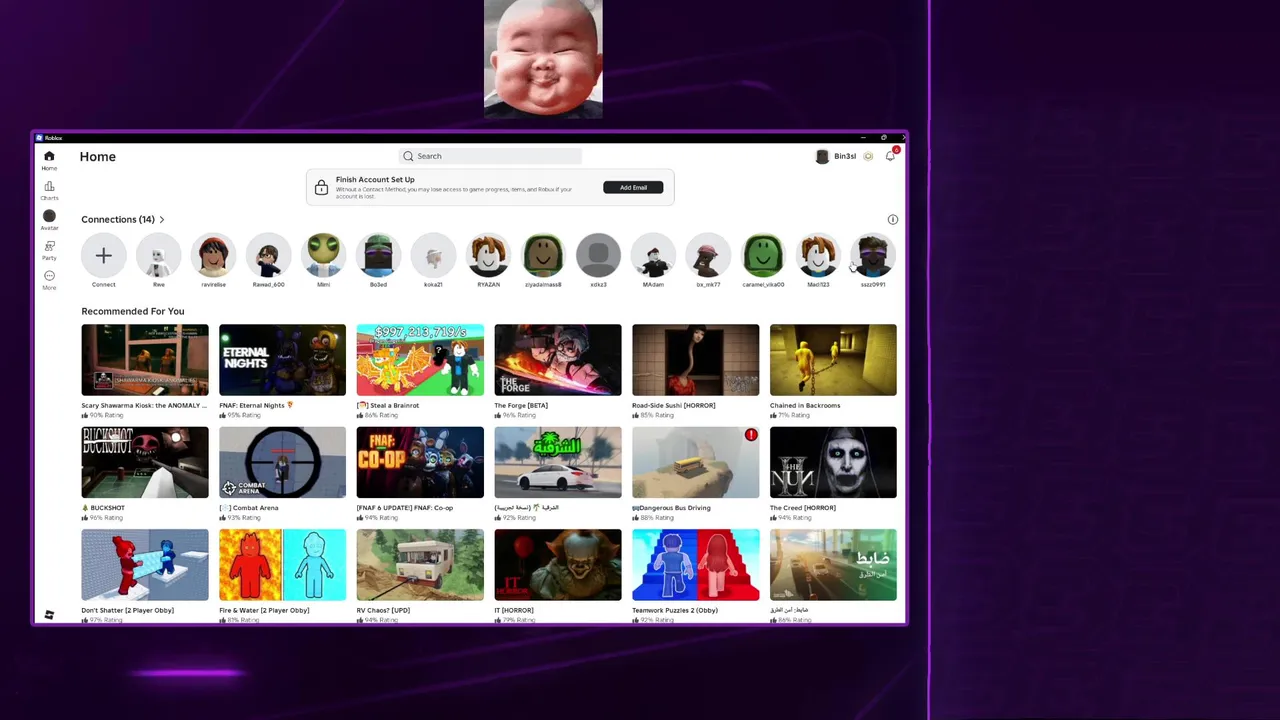The width and height of the screenshot is (1280, 720).
Task: Open connection caramel_vika00's avatar
Action: pos(763,256)
